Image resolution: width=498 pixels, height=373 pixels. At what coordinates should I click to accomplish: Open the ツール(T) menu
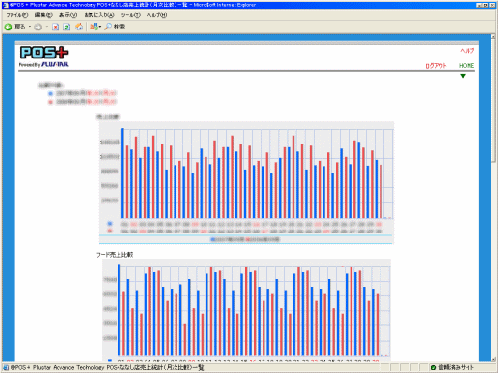[130, 15]
